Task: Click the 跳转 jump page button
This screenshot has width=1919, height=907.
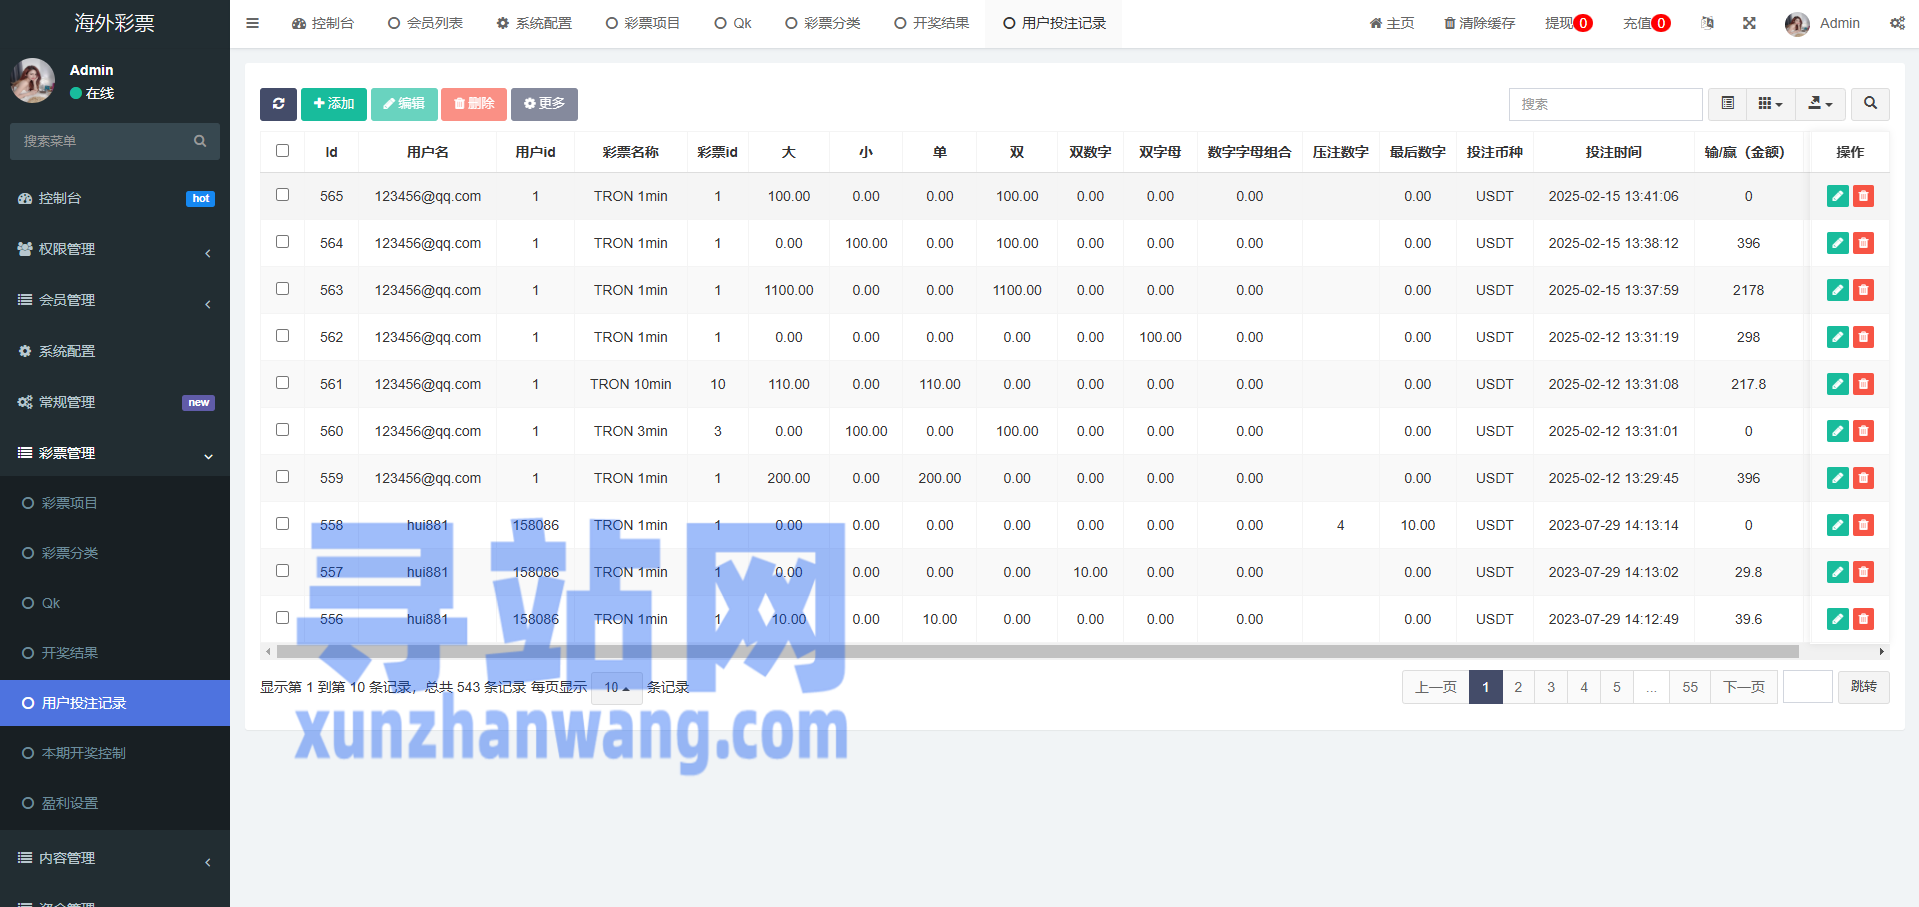Action: [x=1863, y=687]
